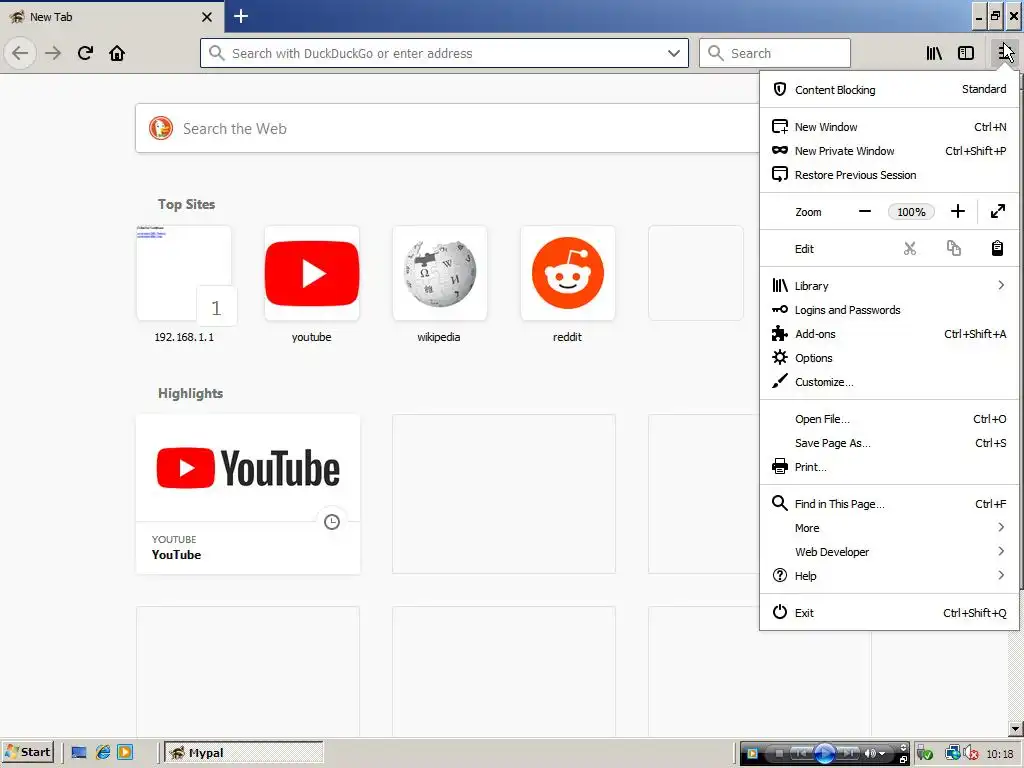Click the Copy icon in Edit row
This screenshot has width=1024, height=768.
[953, 248]
